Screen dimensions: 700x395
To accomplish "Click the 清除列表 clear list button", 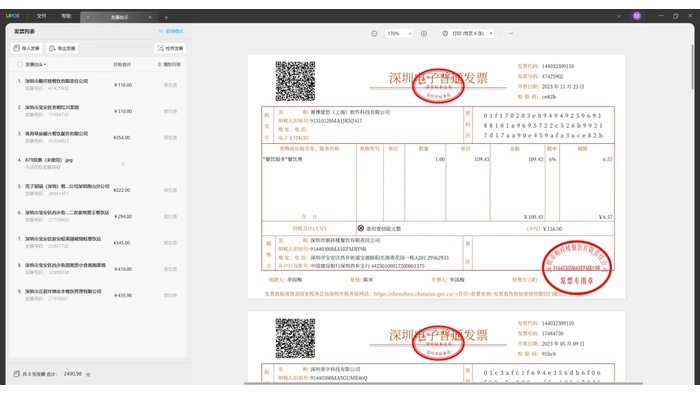I will pyautogui.click(x=169, y=64).
